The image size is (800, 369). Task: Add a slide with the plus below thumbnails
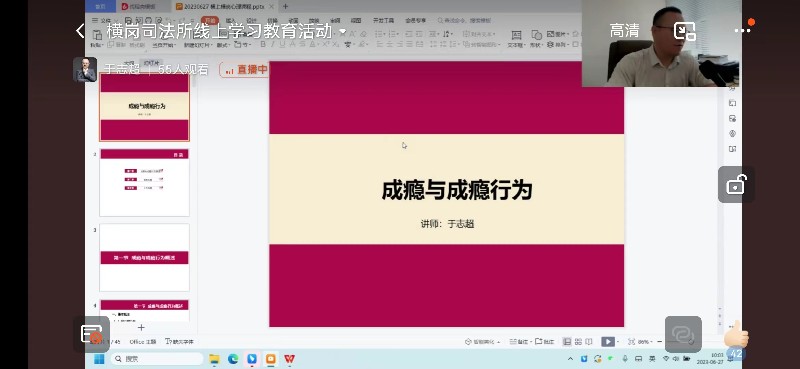pos(141,327)
